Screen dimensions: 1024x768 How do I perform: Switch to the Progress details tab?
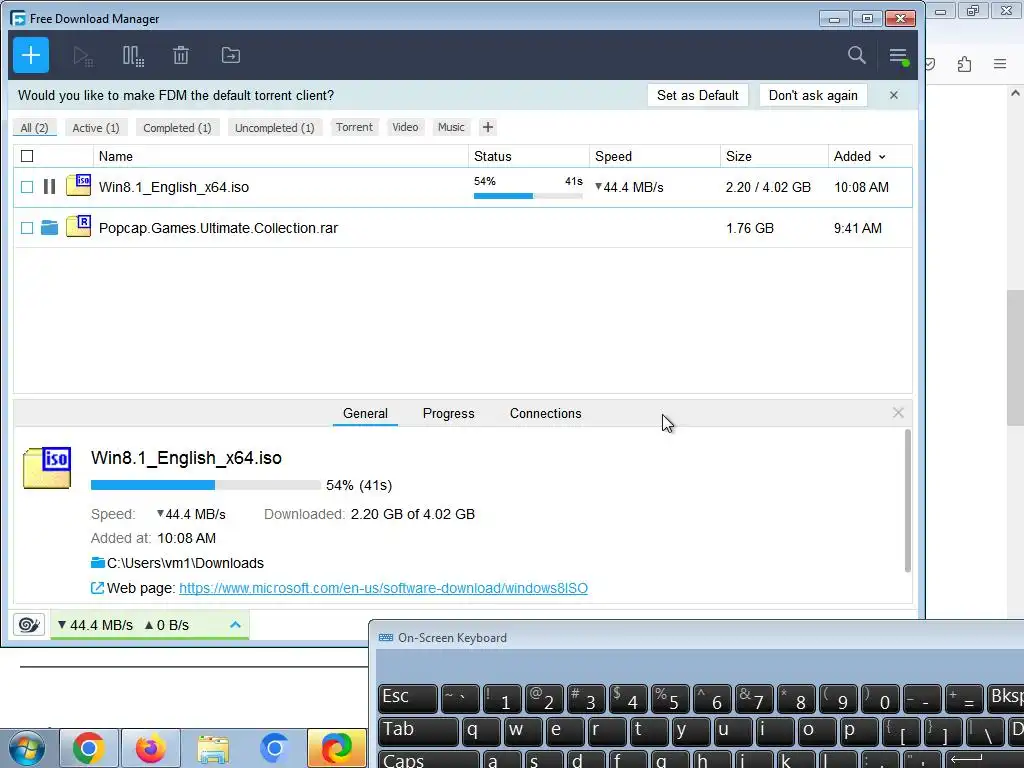click(449, 413)
